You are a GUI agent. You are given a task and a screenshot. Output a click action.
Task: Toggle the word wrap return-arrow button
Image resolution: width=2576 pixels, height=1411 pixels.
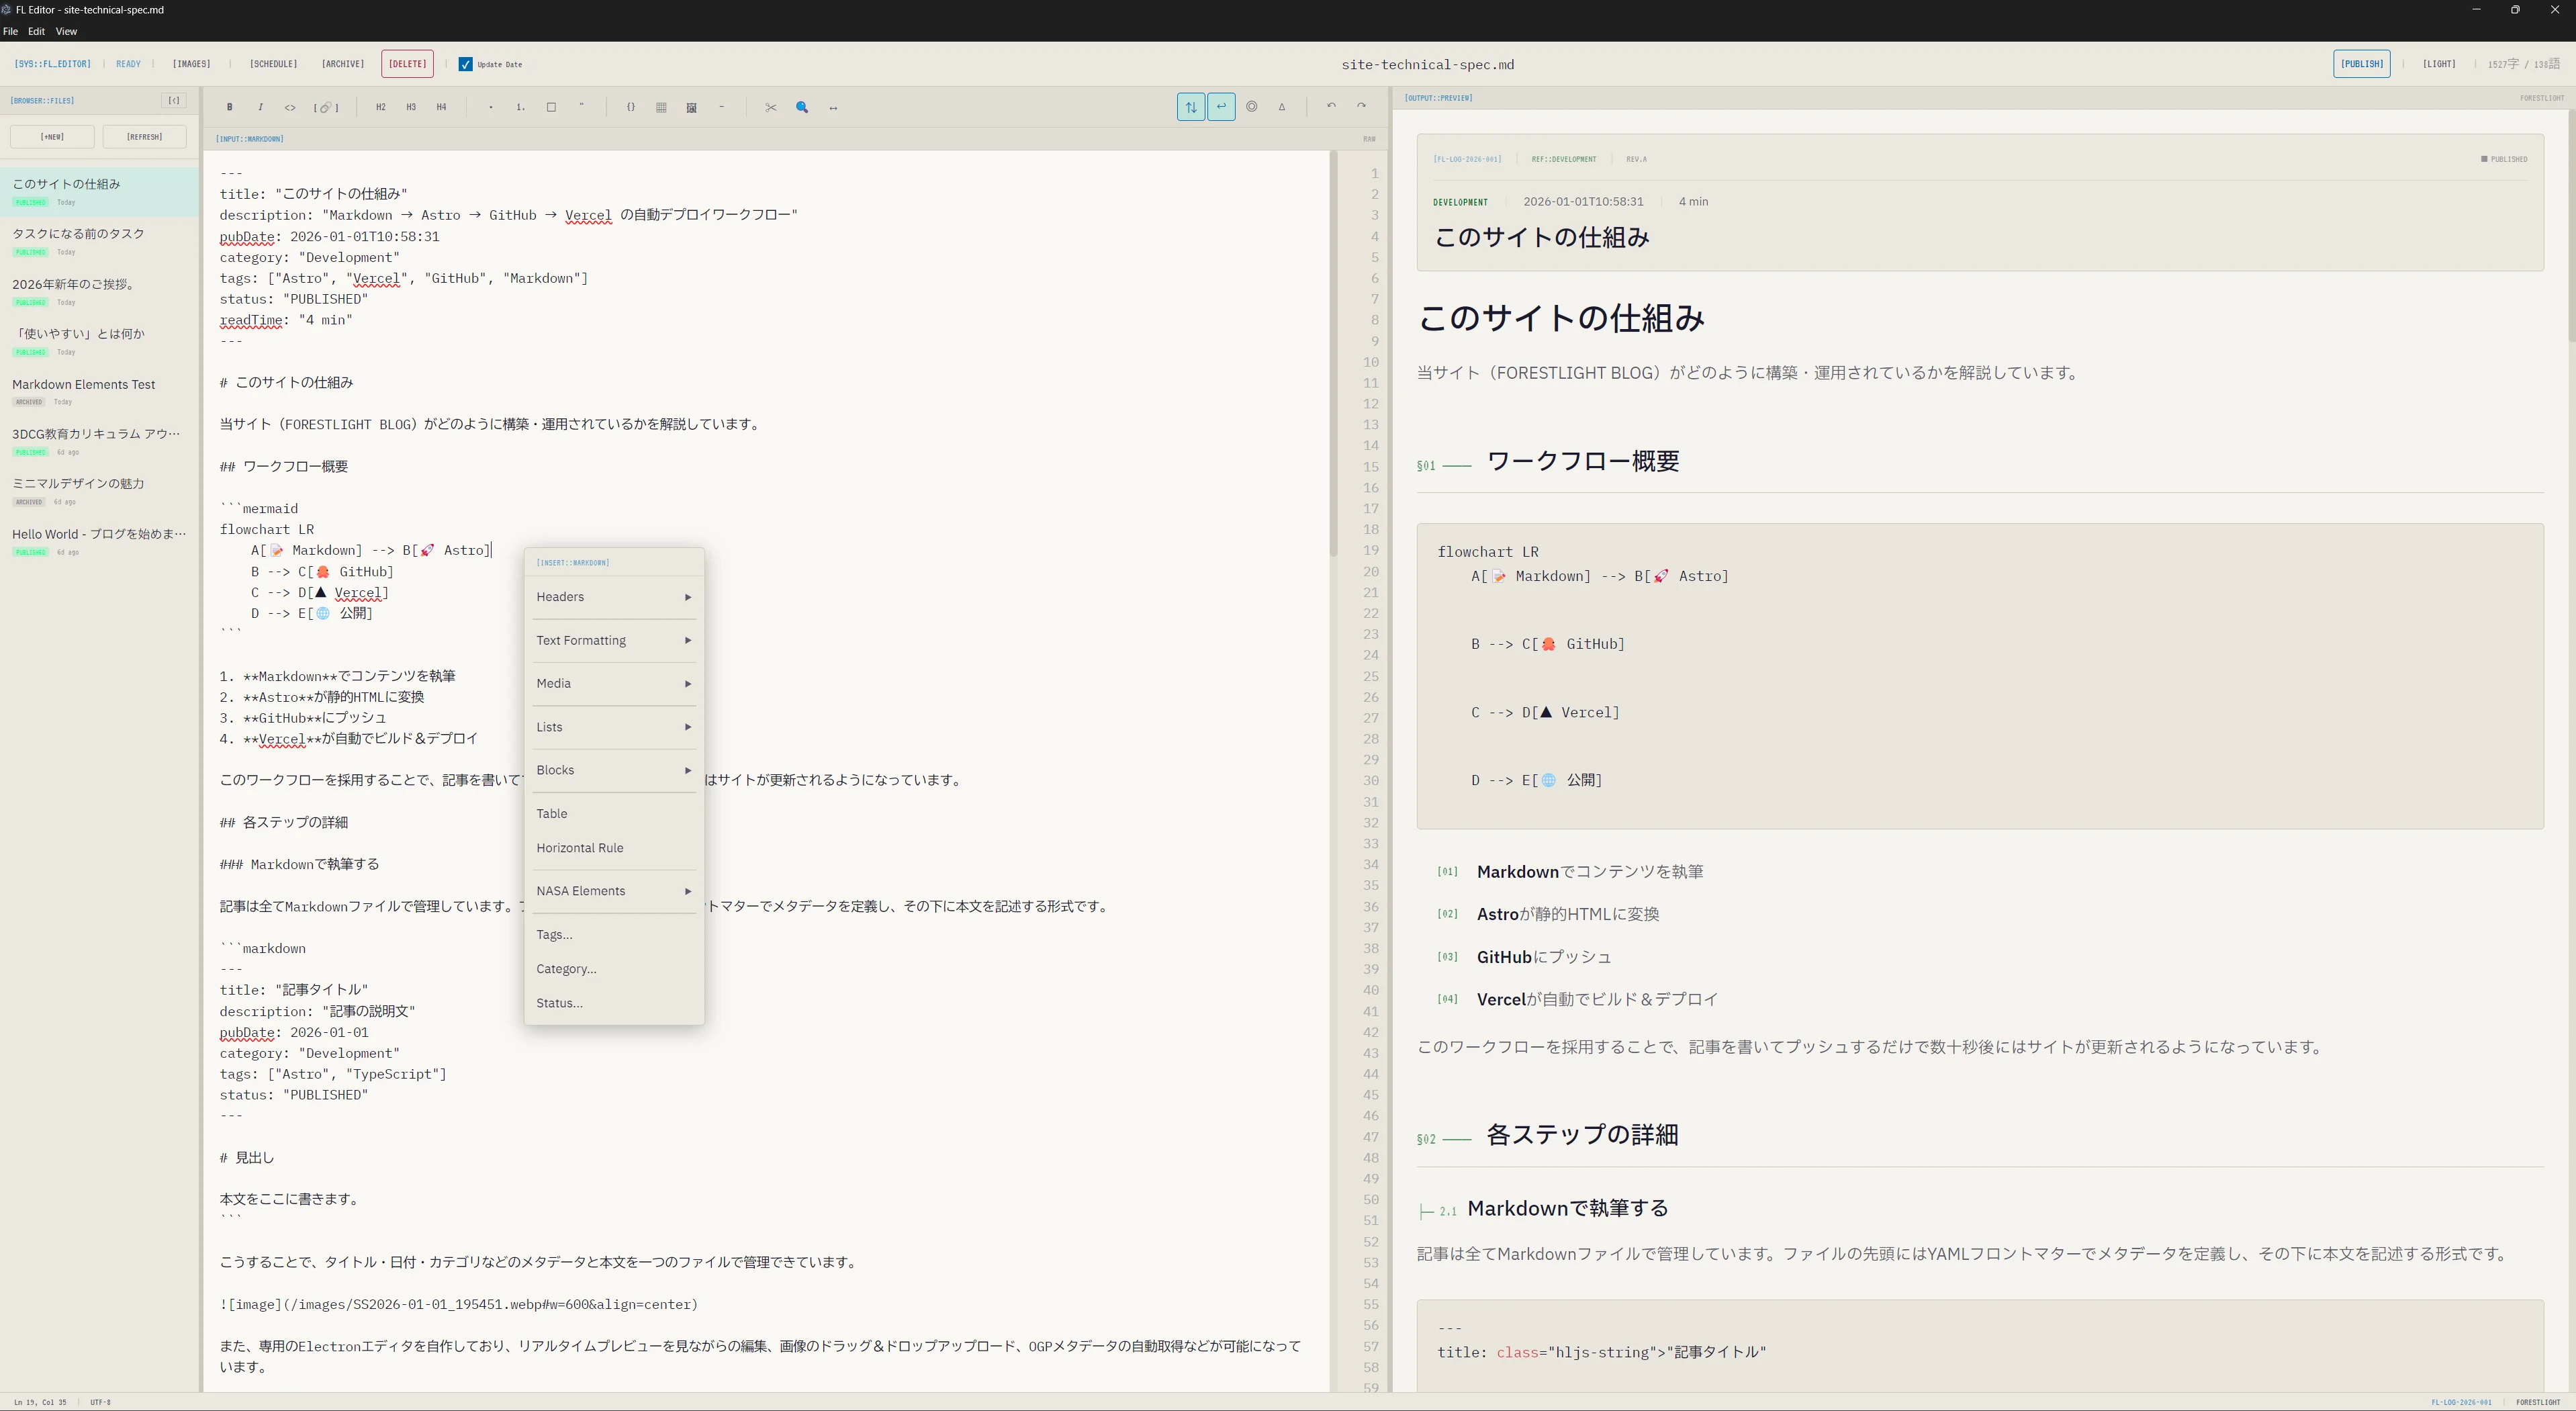[x=1221, y=107]
